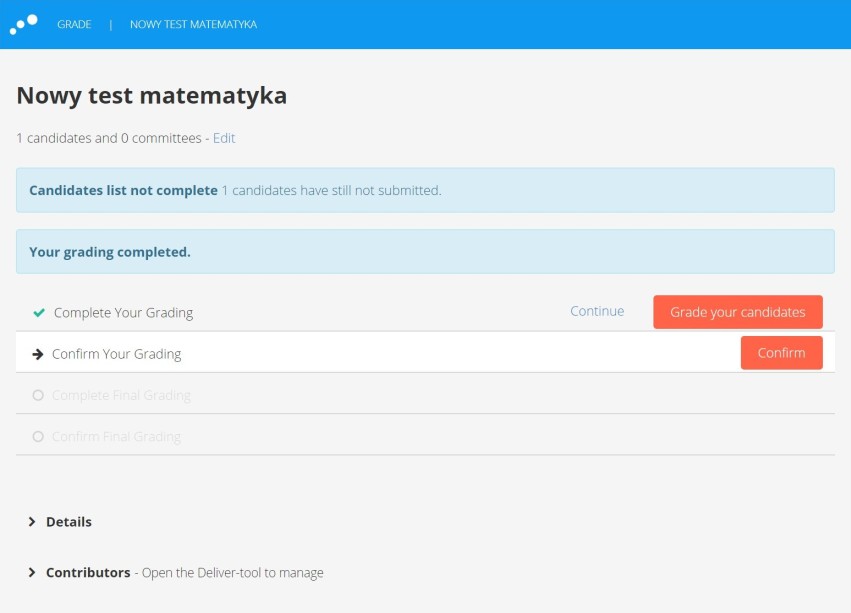Click the arrow icon beside Confirm Your Grading
The image size is (851, 613).
tap(37, 354)
